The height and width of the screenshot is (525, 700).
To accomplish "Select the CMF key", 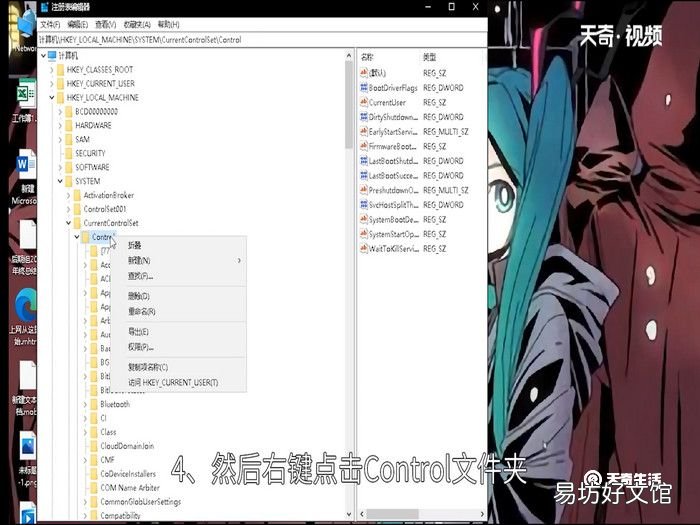I will tap(107, 460).
